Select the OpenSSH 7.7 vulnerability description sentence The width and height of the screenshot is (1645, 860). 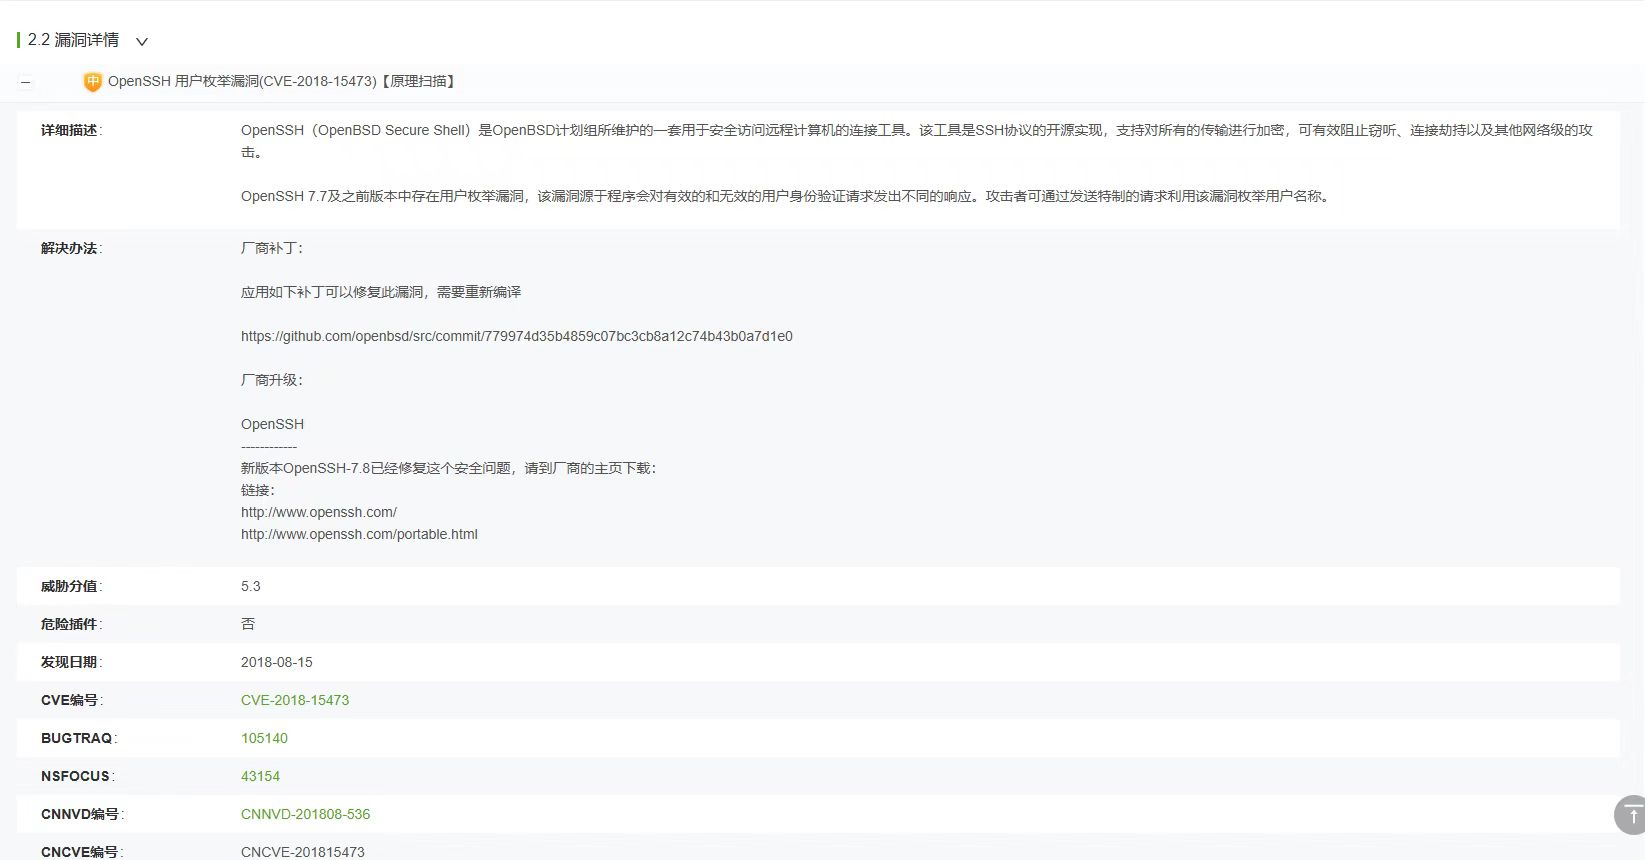tap(787, 196)
